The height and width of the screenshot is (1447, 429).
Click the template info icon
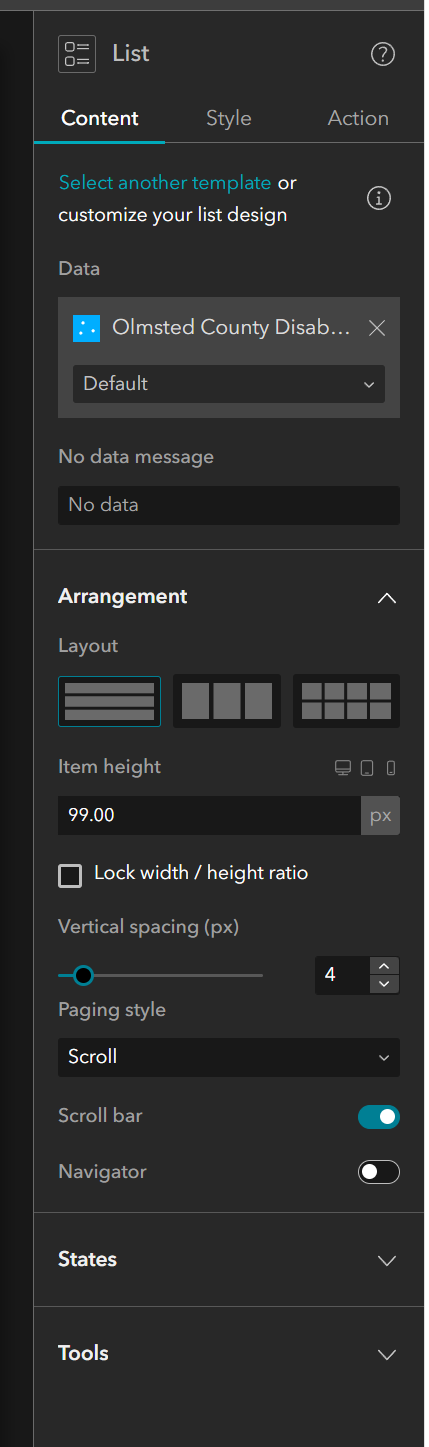(379, 198)
